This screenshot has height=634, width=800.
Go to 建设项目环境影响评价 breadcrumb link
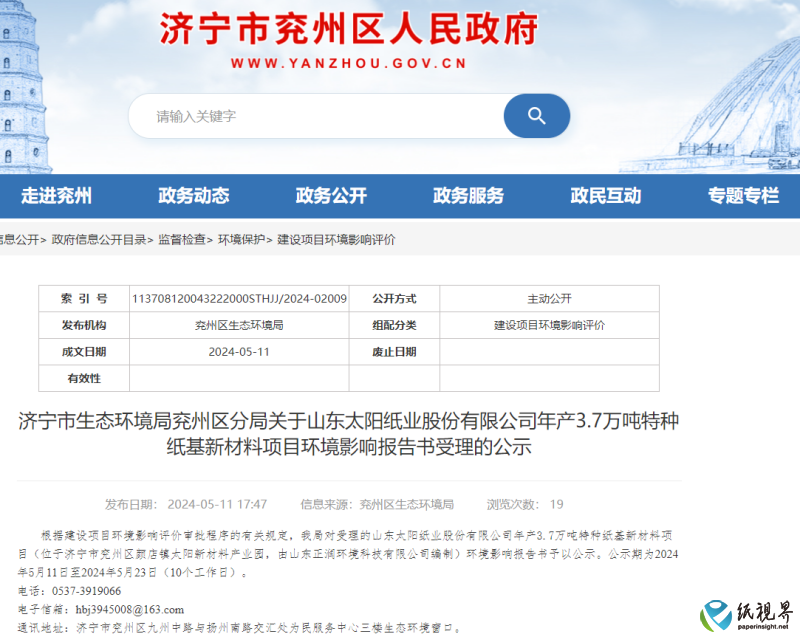pos(336,240)
